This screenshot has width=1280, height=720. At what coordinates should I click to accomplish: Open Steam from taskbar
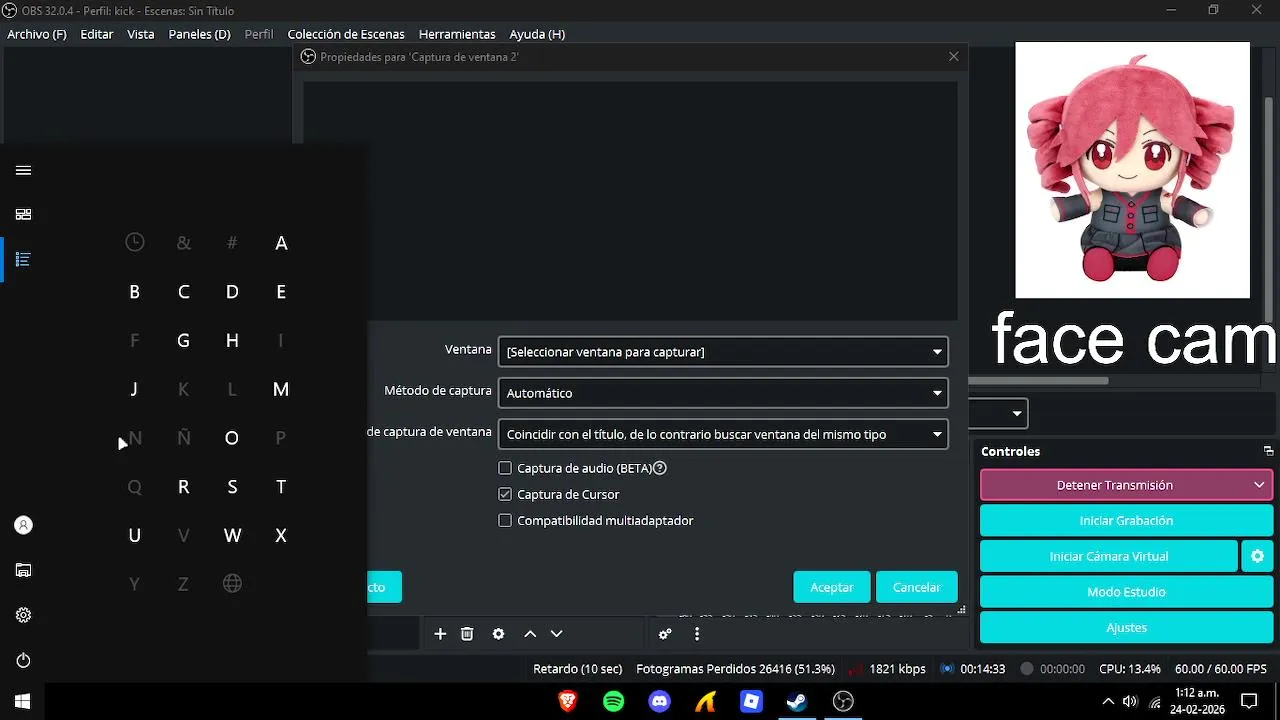[x=797, y=701]
